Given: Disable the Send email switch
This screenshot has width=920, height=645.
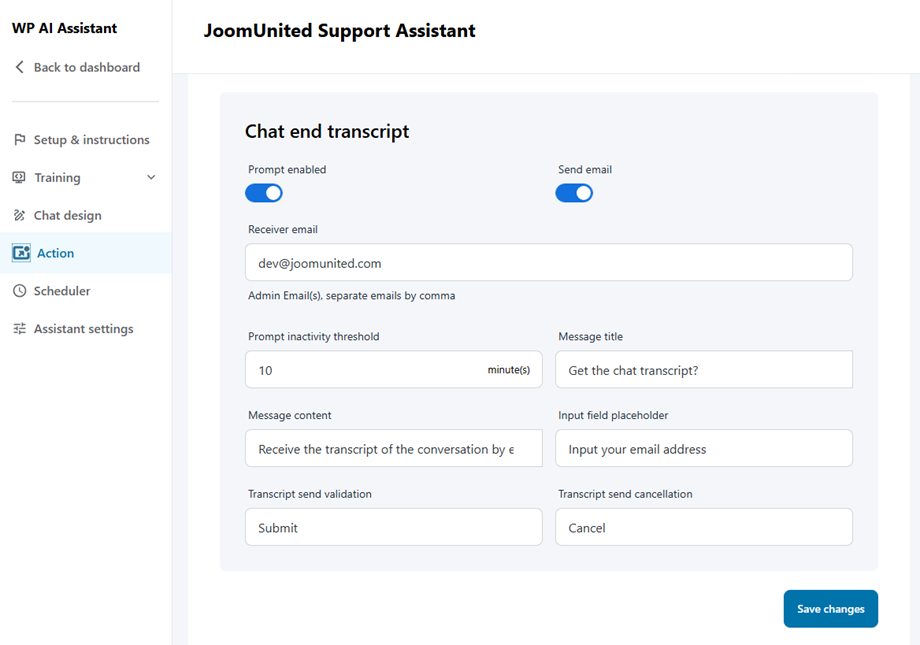Looking at the screenshot, I should tap(574, 193).
